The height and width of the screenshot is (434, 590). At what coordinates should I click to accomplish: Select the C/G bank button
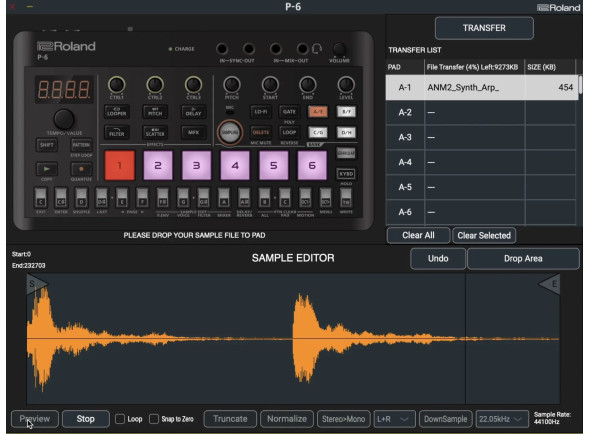click(x=318, y=132)
